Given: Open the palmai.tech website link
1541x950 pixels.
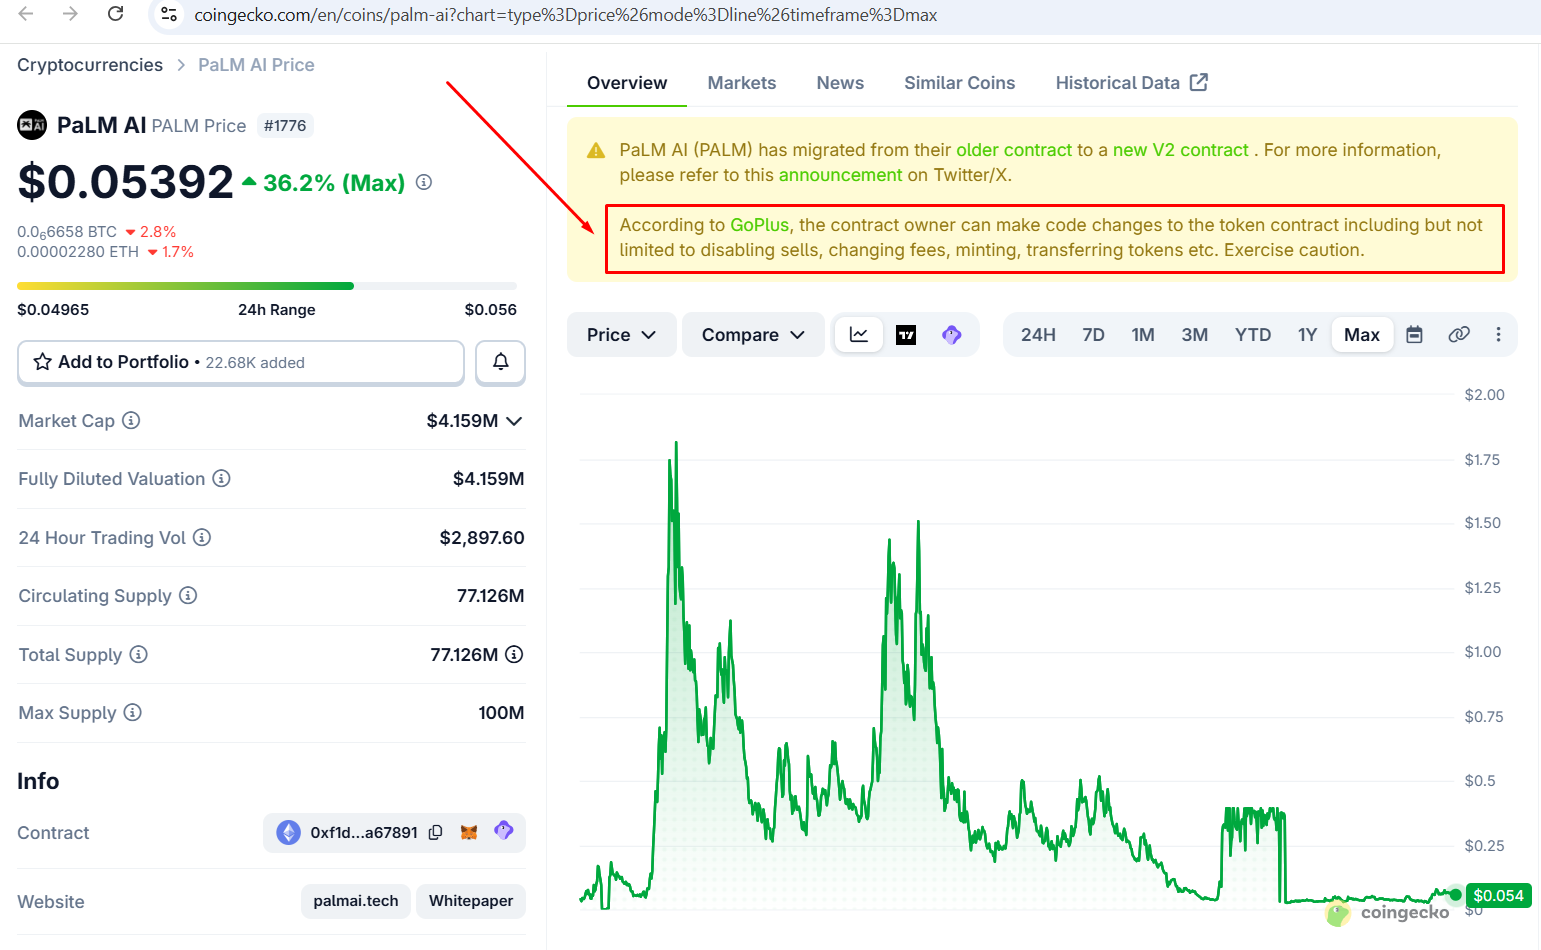Looking at the screenshot, I should point(356,901).
